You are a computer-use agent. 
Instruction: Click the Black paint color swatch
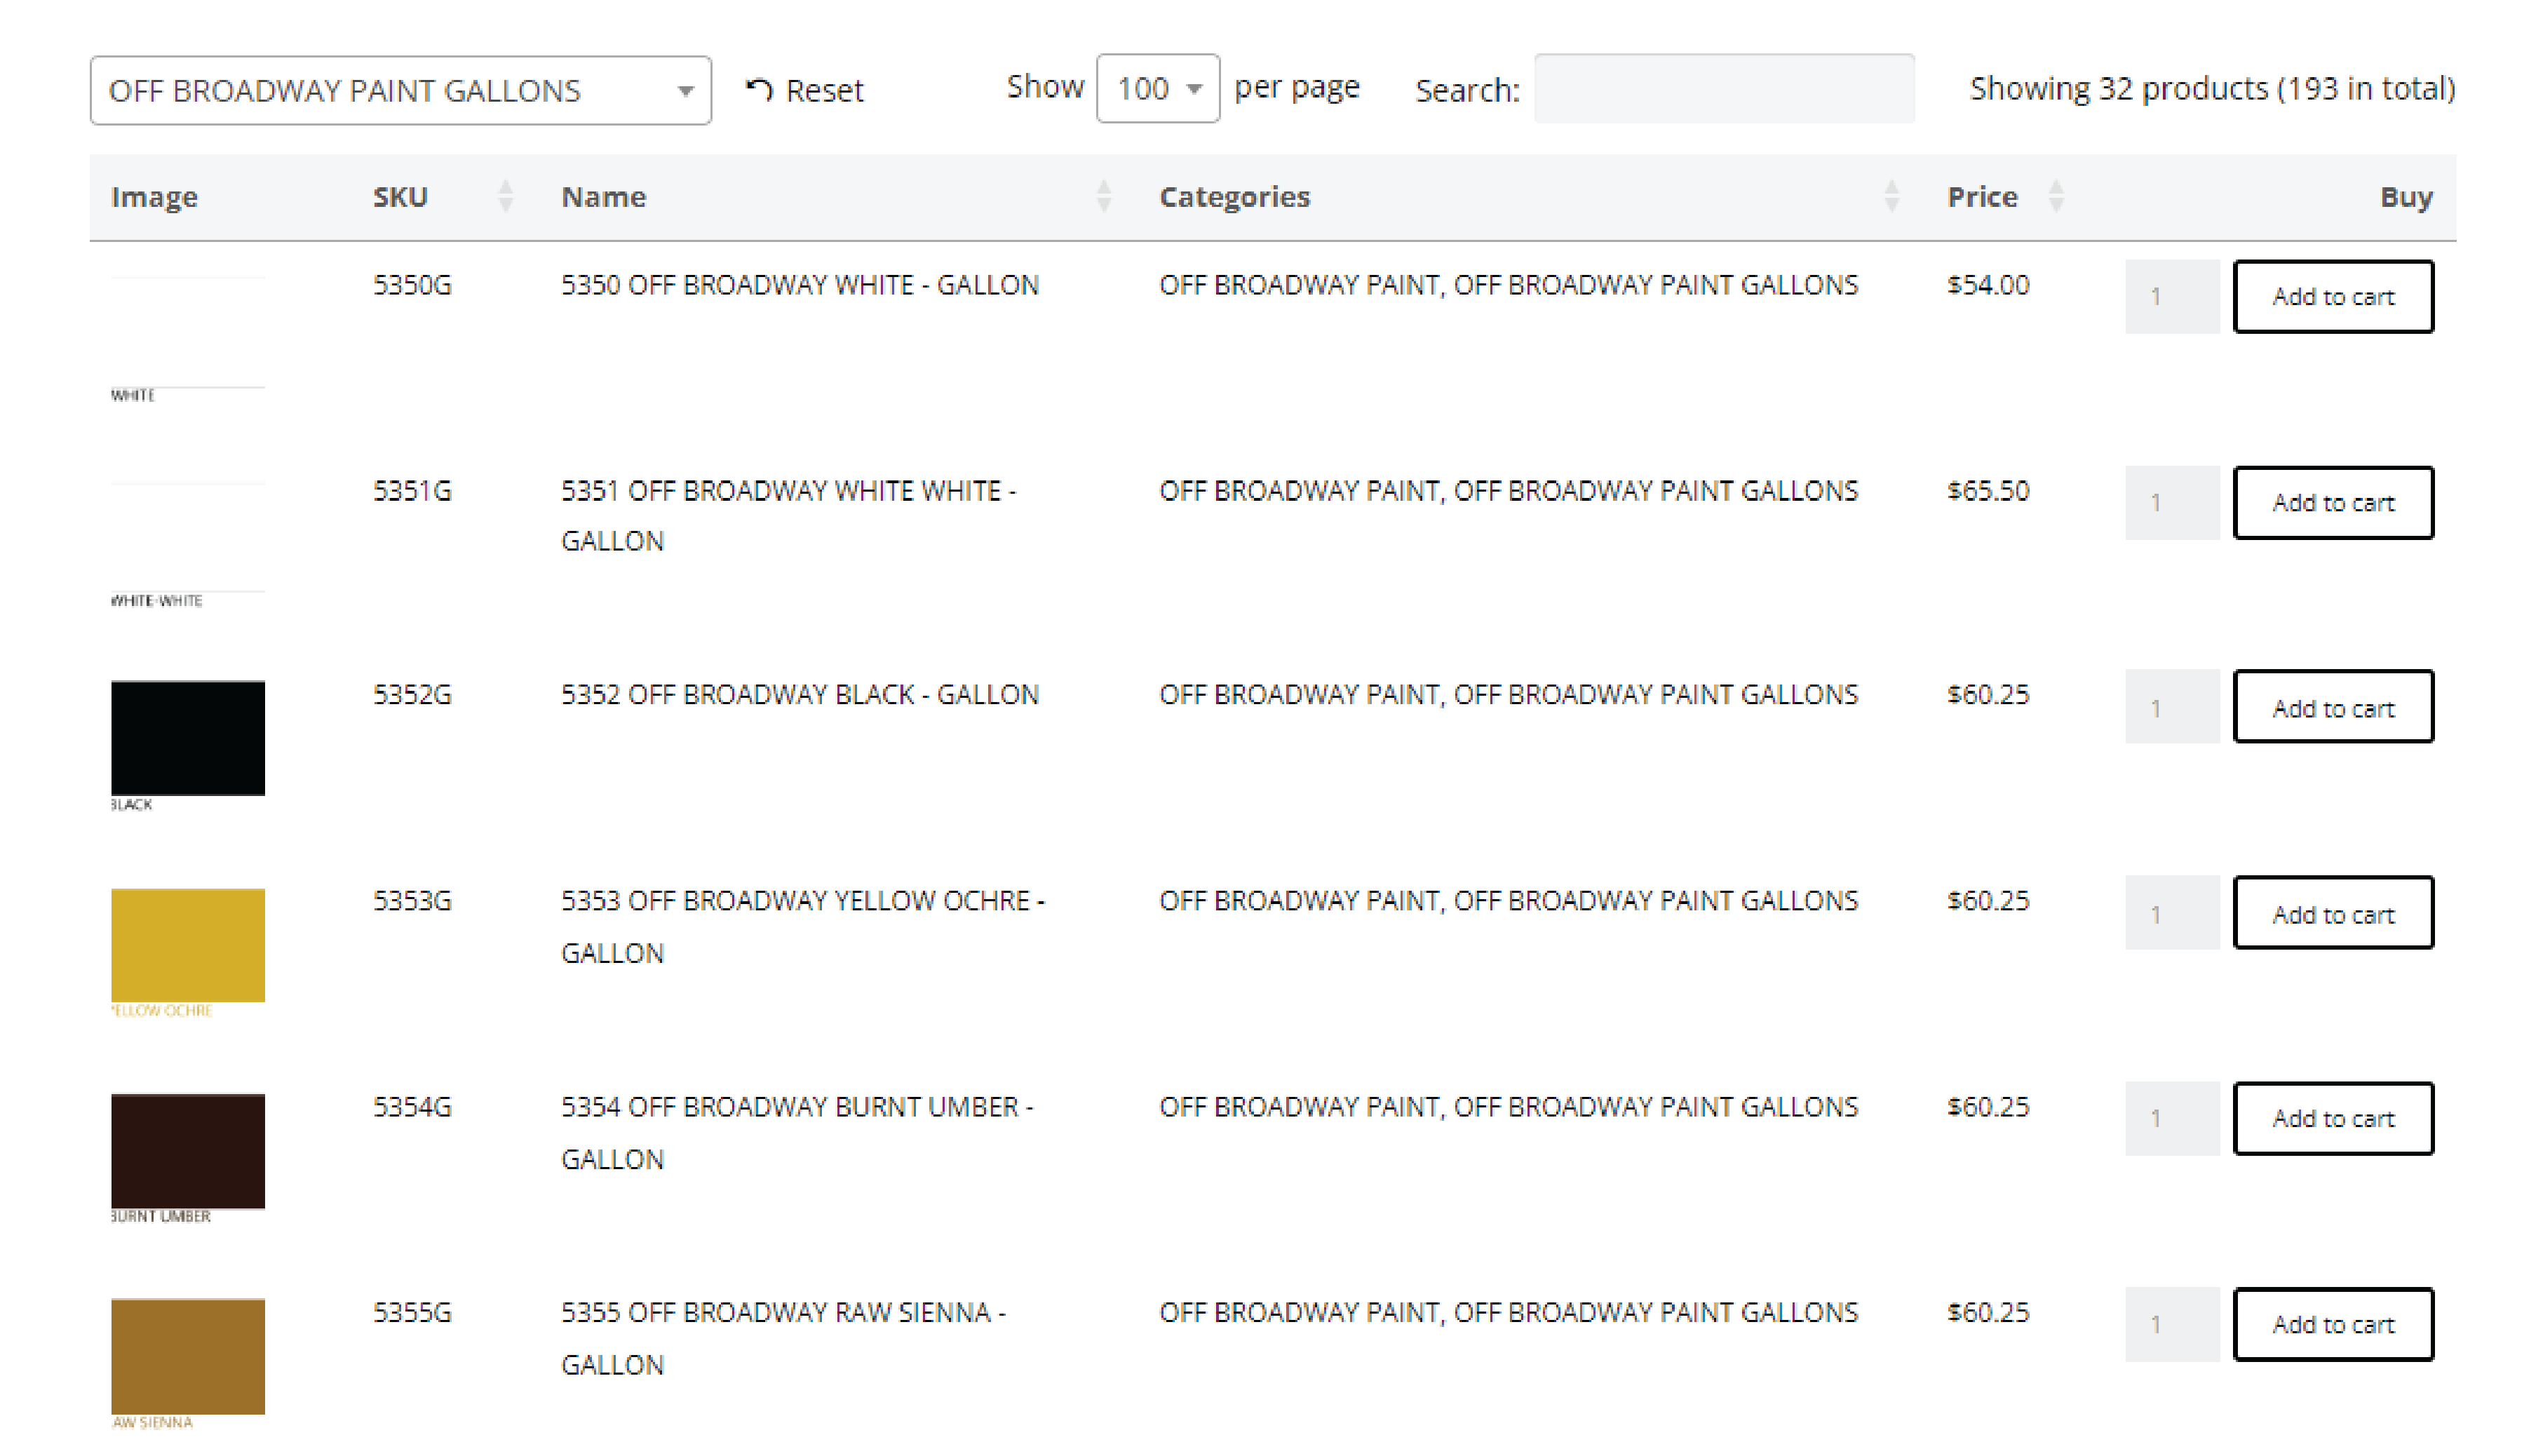pos(188,738)
